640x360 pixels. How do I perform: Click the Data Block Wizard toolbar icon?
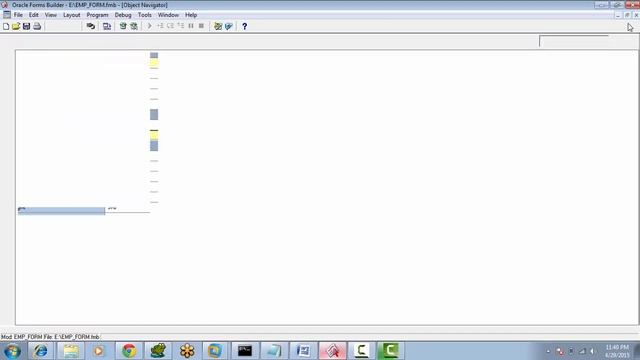(218, 26)
